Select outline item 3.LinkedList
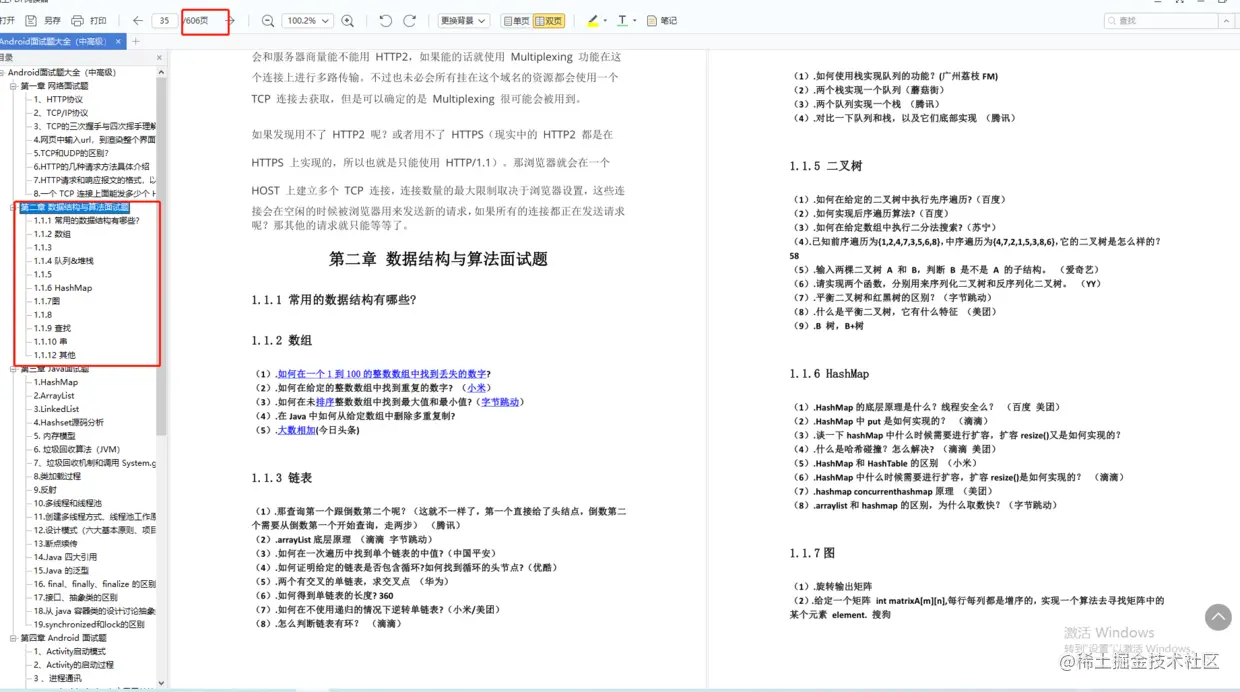 (x=56, y=409)
